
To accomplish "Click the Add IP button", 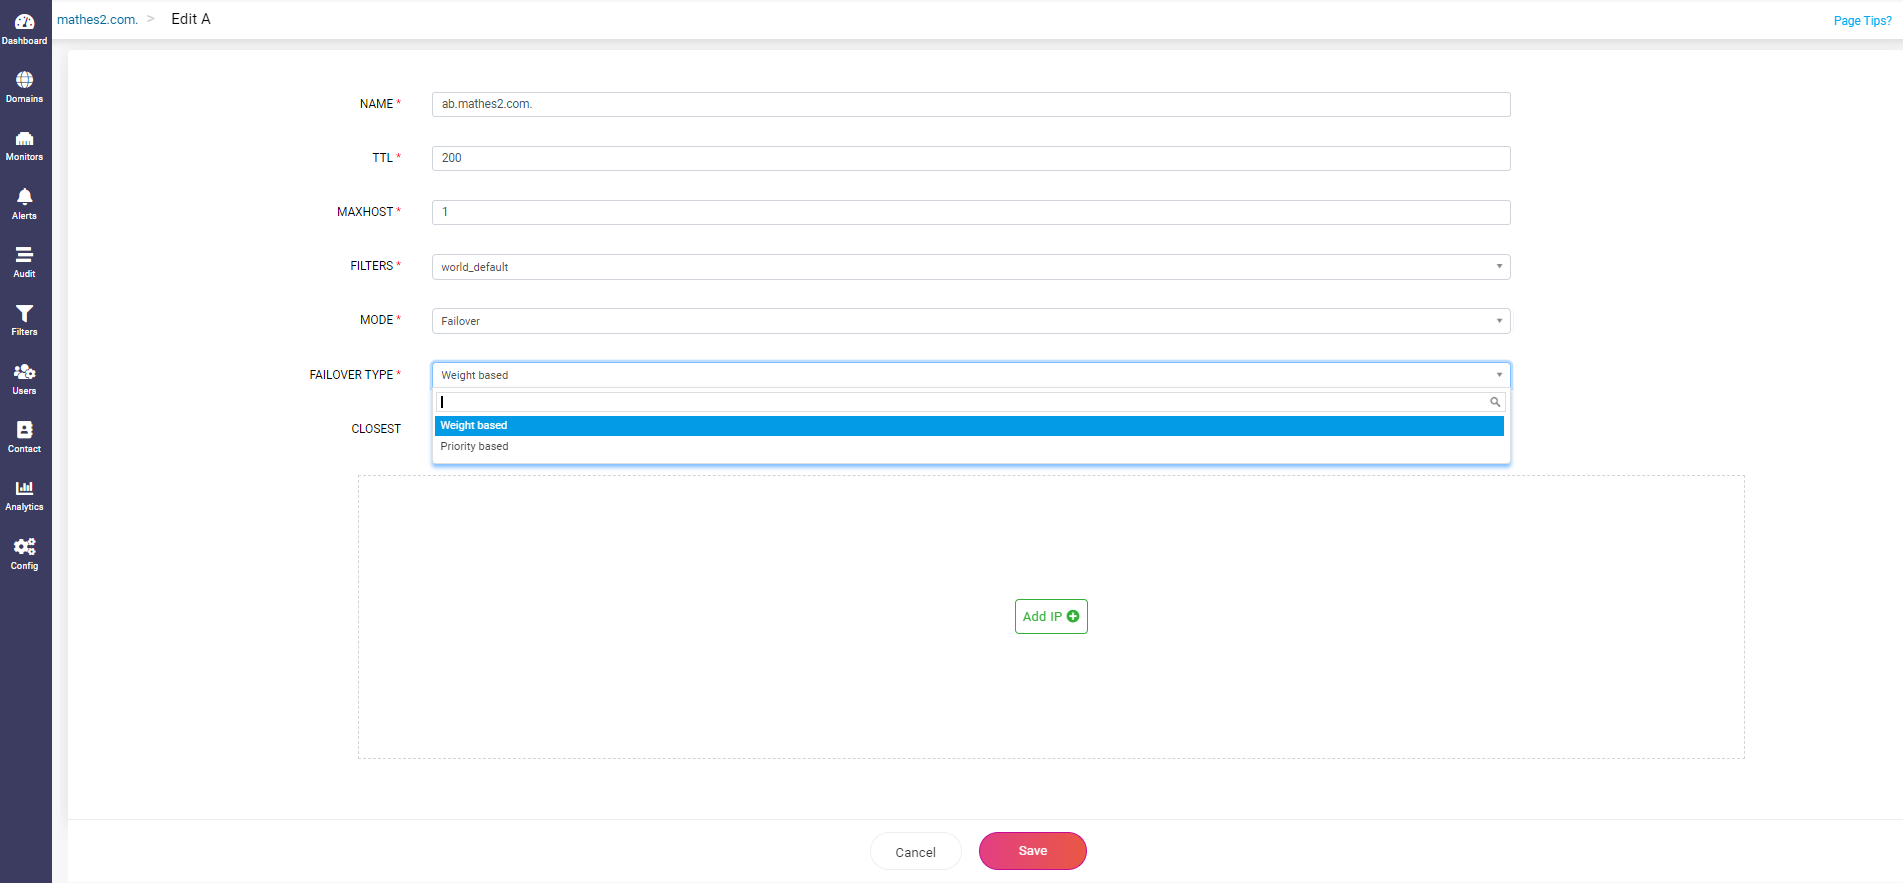I will [x=1051, y=617].
